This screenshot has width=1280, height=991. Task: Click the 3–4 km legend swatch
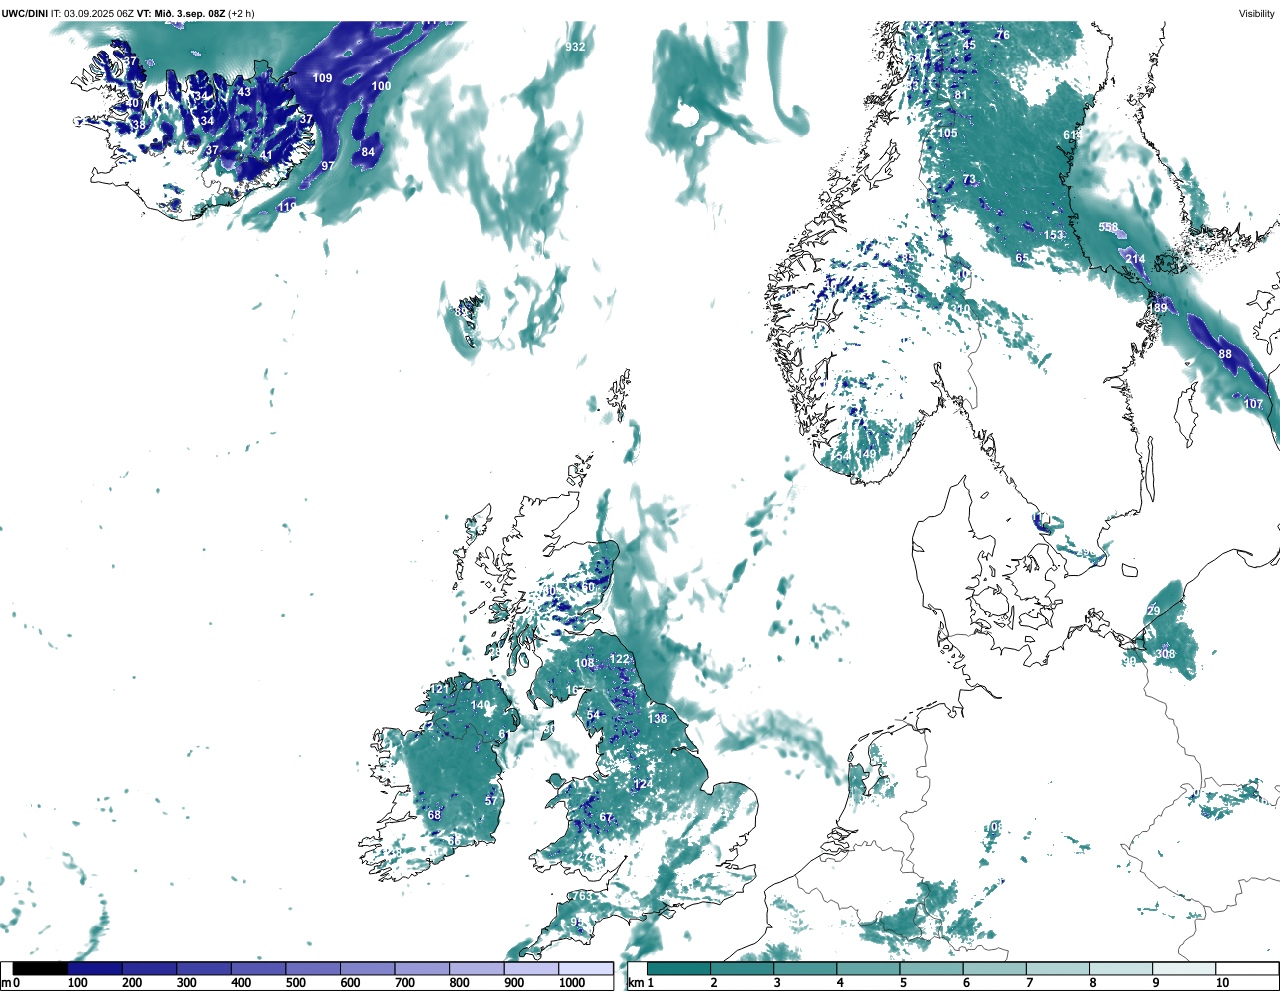click(805, 968)
